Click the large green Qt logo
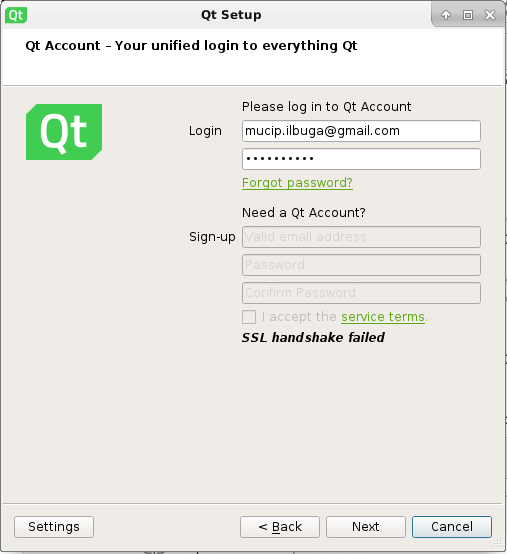The width and height of the screenshot is (507, 554). coord(64,132)
